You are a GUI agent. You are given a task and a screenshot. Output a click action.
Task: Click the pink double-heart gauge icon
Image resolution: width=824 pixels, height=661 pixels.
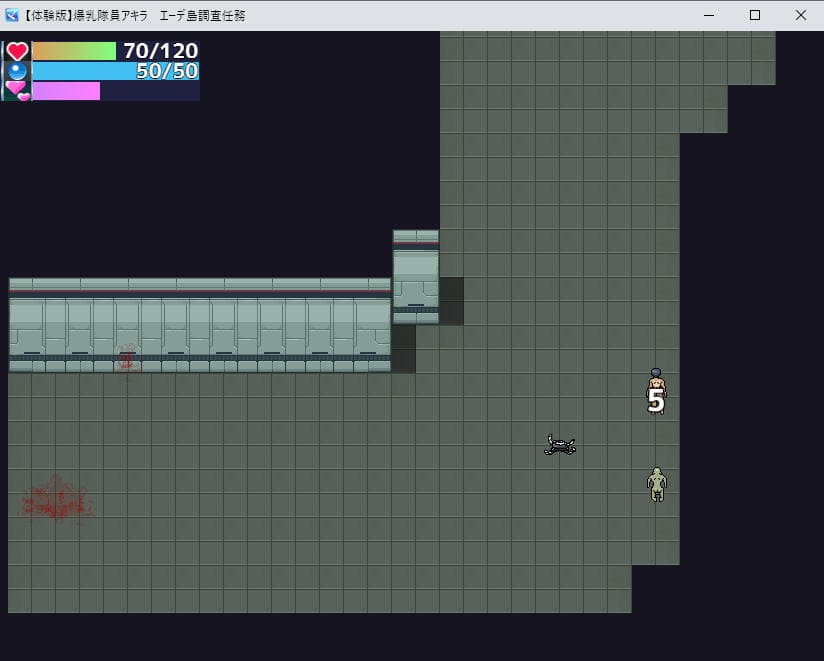(x=18, y=90)
